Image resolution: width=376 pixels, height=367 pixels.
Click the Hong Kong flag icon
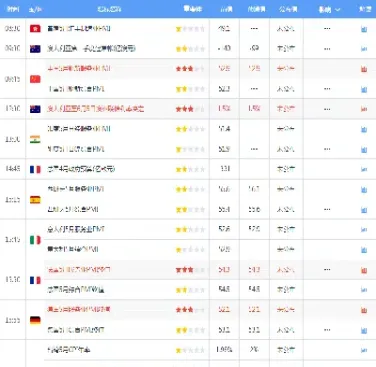pyautogui.click(x=35, y=29)
